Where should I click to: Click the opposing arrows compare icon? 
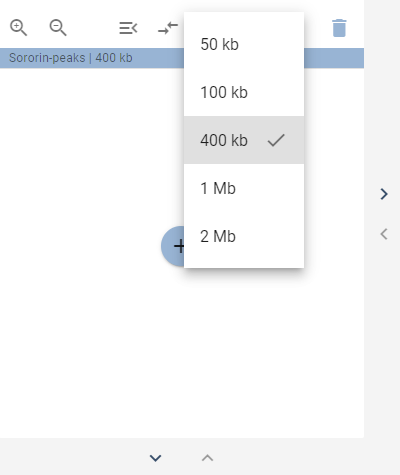(168, 28)
